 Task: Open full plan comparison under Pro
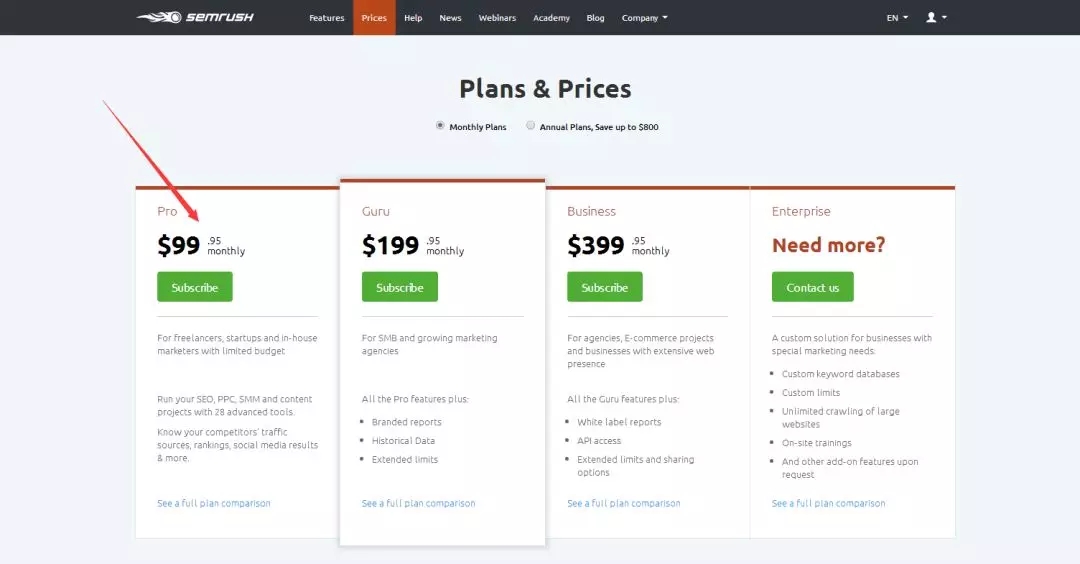pos(214,503)
